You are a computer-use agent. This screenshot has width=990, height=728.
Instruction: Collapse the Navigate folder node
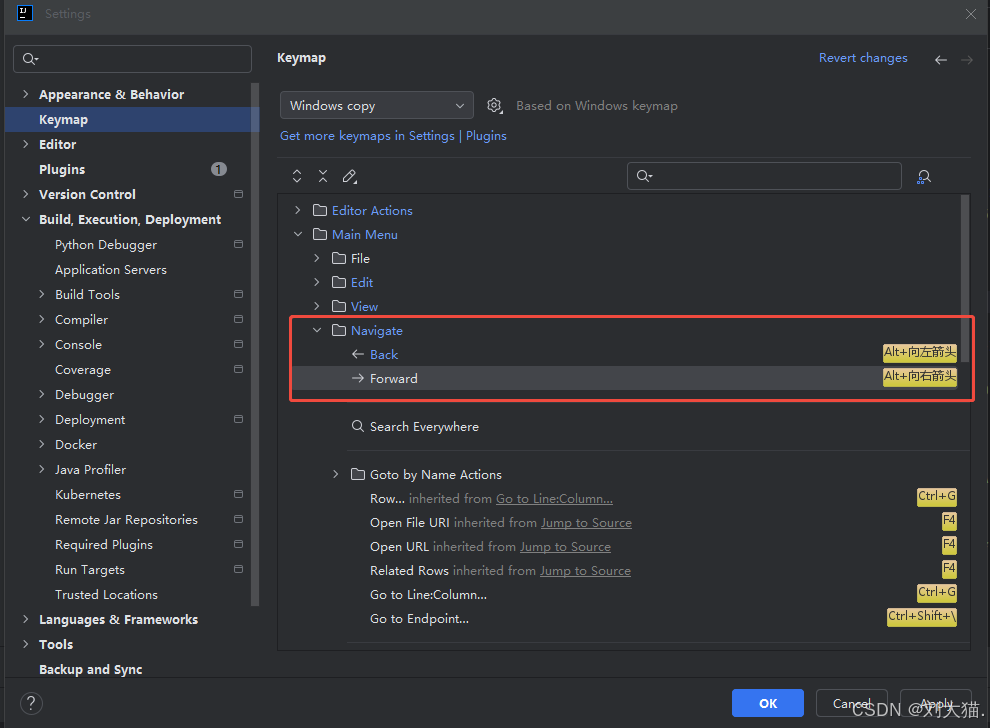(x=317, y=331)
